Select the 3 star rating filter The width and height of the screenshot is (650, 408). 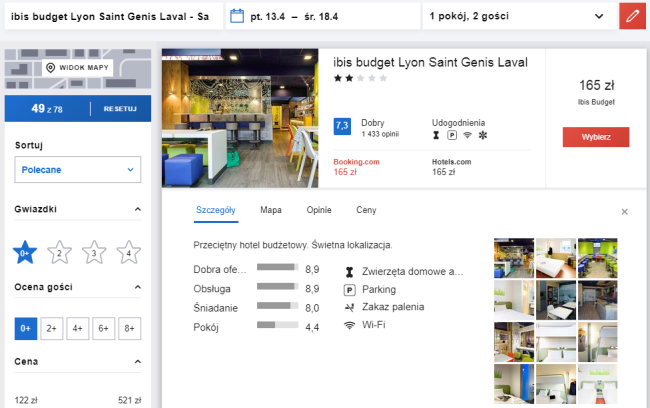pos(94,252)
